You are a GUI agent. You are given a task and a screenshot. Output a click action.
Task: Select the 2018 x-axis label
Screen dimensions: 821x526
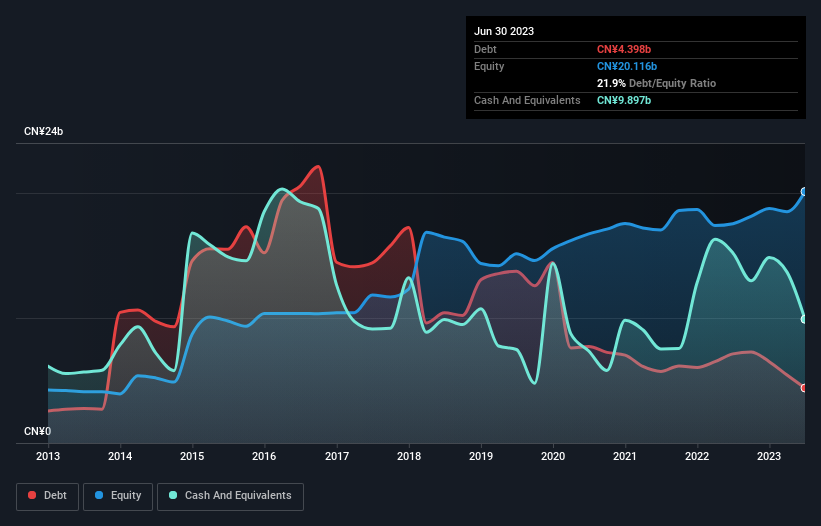point(409,456)
